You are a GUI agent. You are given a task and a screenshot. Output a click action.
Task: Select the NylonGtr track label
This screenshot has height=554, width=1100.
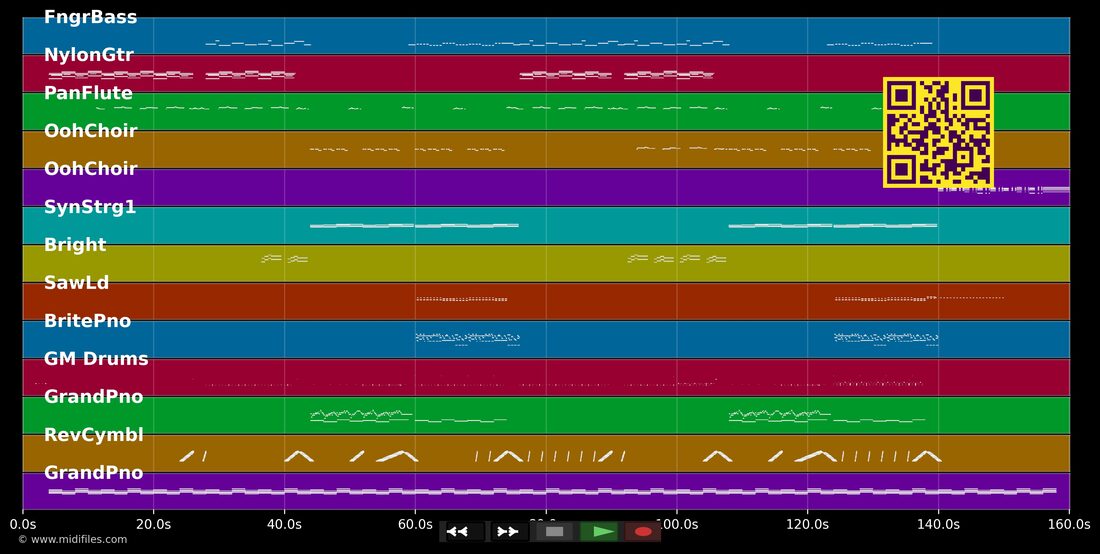(x=88, y=55)
